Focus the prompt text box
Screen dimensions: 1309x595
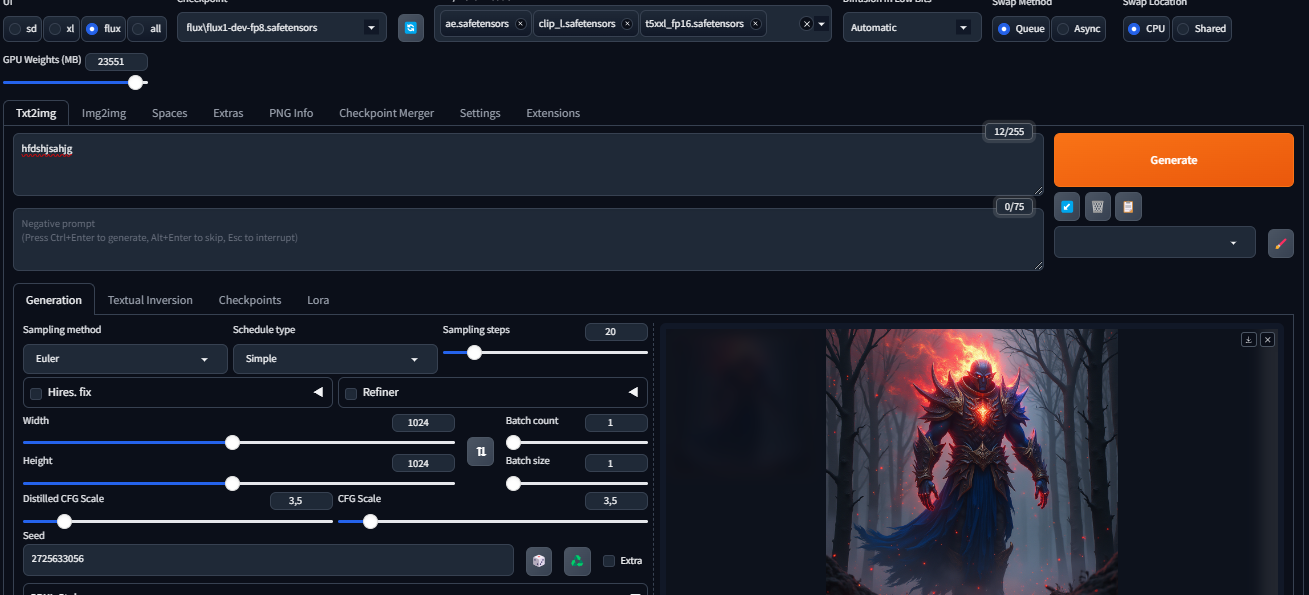(528, 164)
